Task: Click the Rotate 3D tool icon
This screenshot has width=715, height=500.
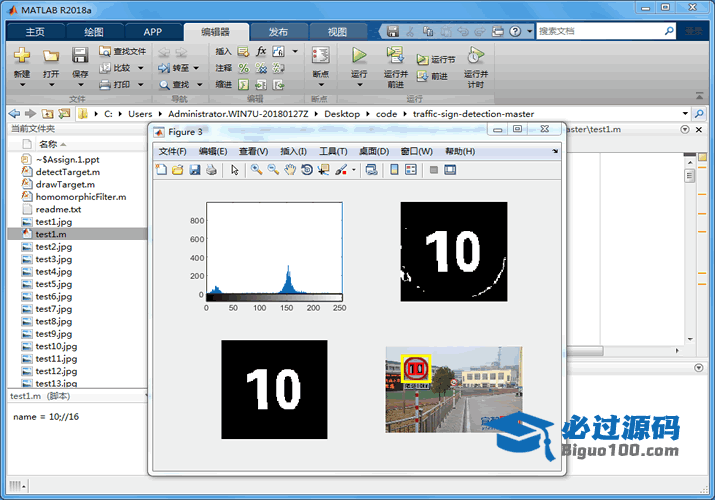Action: (x=307, y=170)
